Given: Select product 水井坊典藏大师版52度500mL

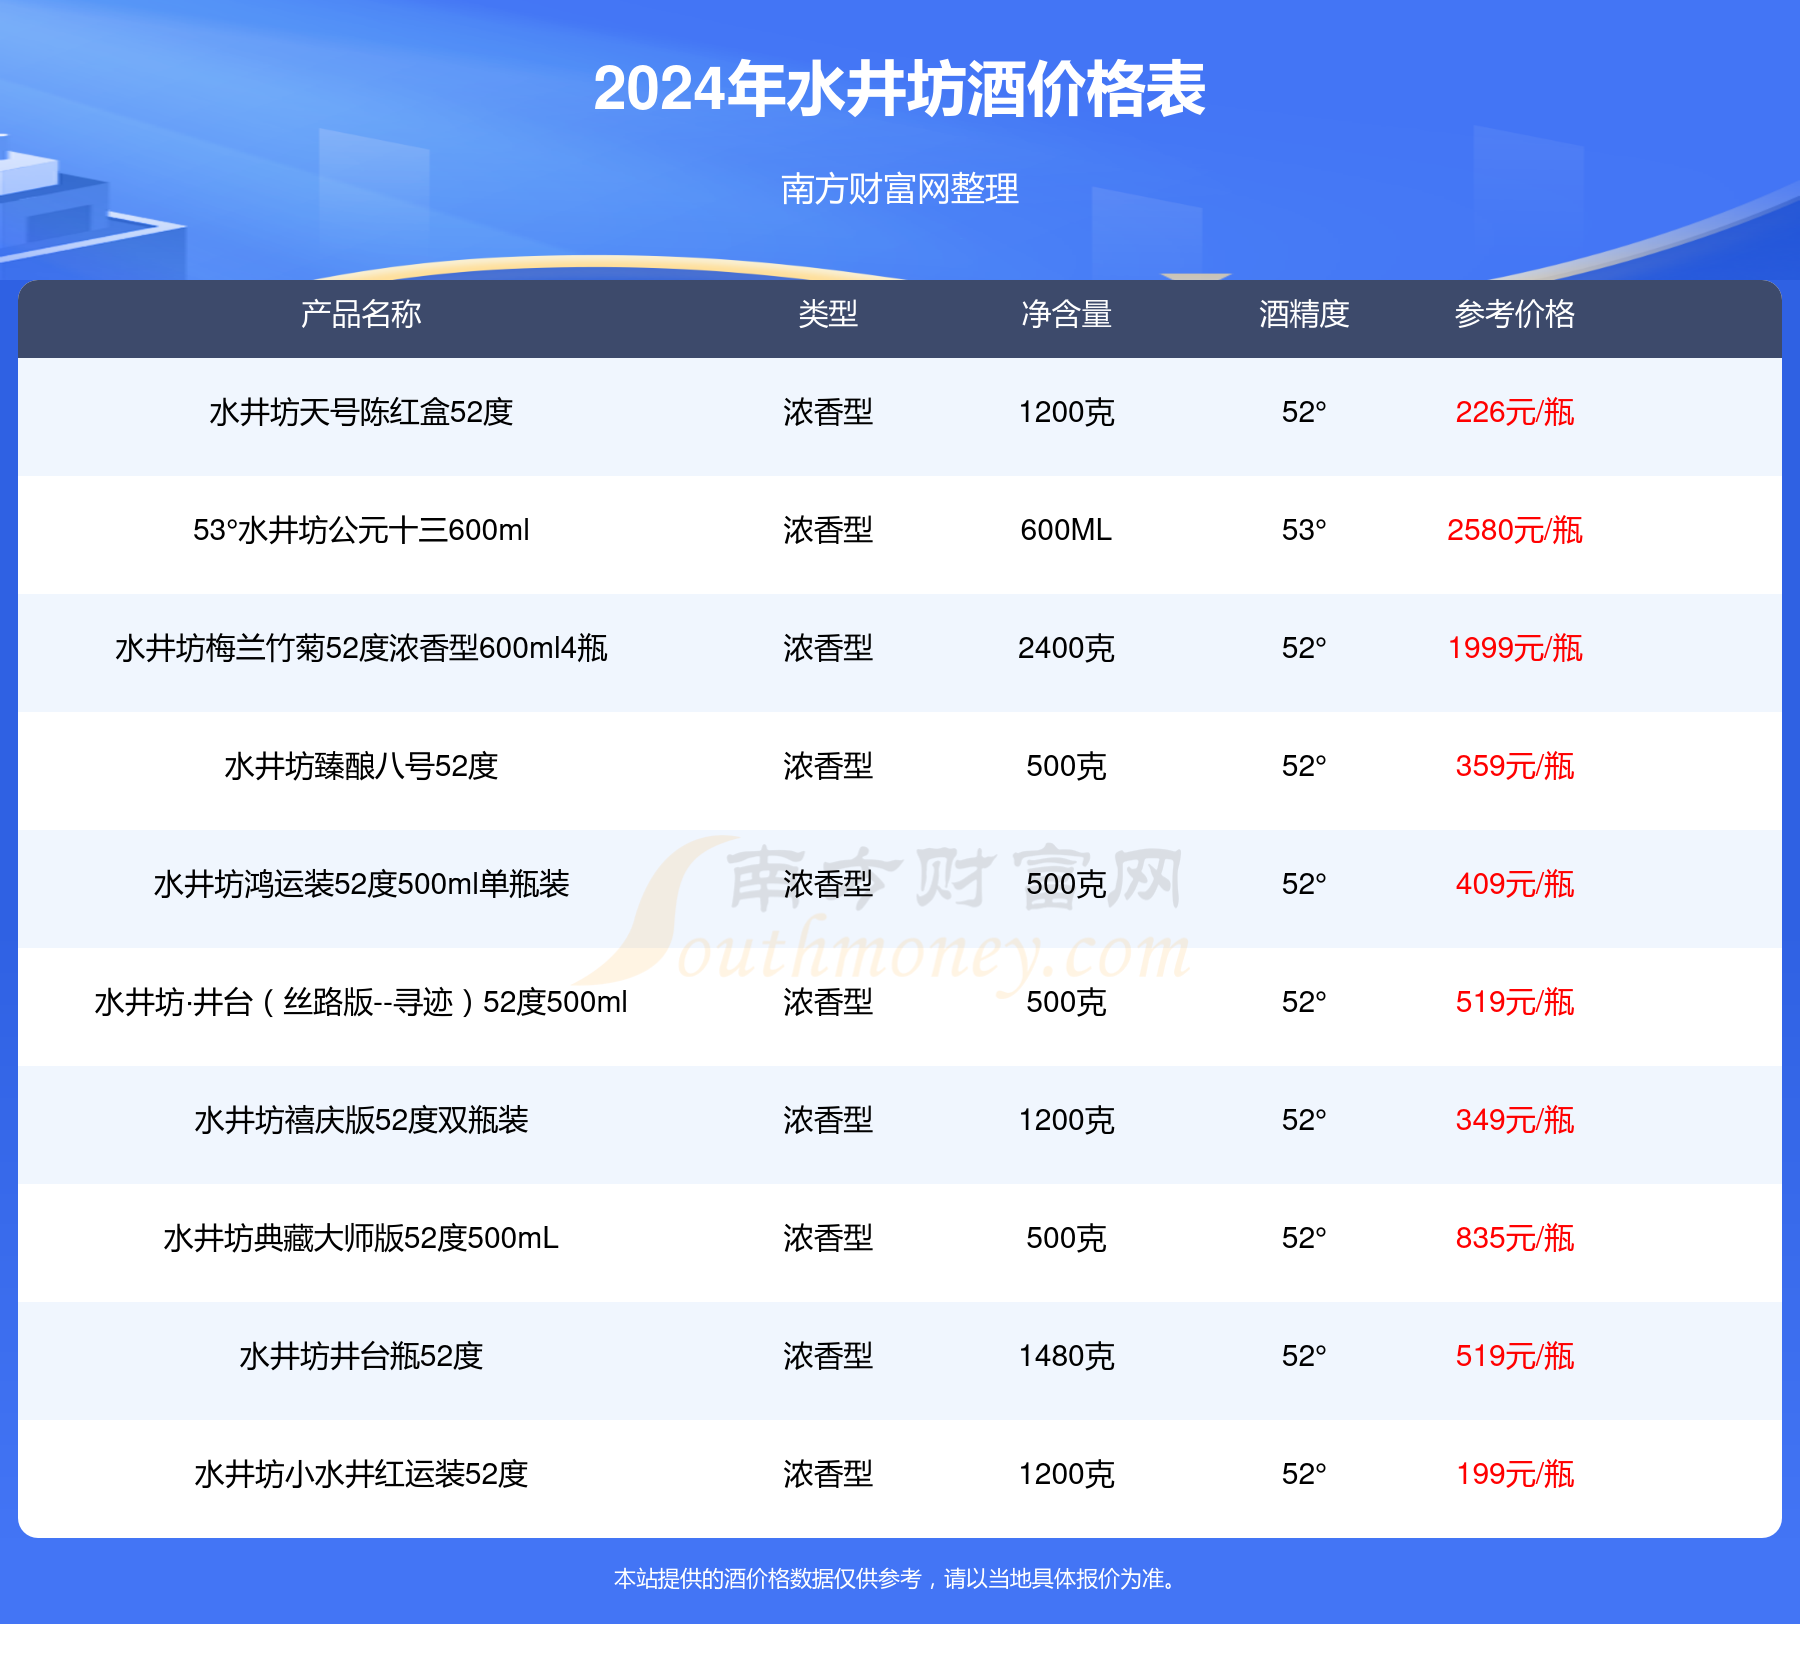Looking at the screenshot, I should click(361, 1238).
